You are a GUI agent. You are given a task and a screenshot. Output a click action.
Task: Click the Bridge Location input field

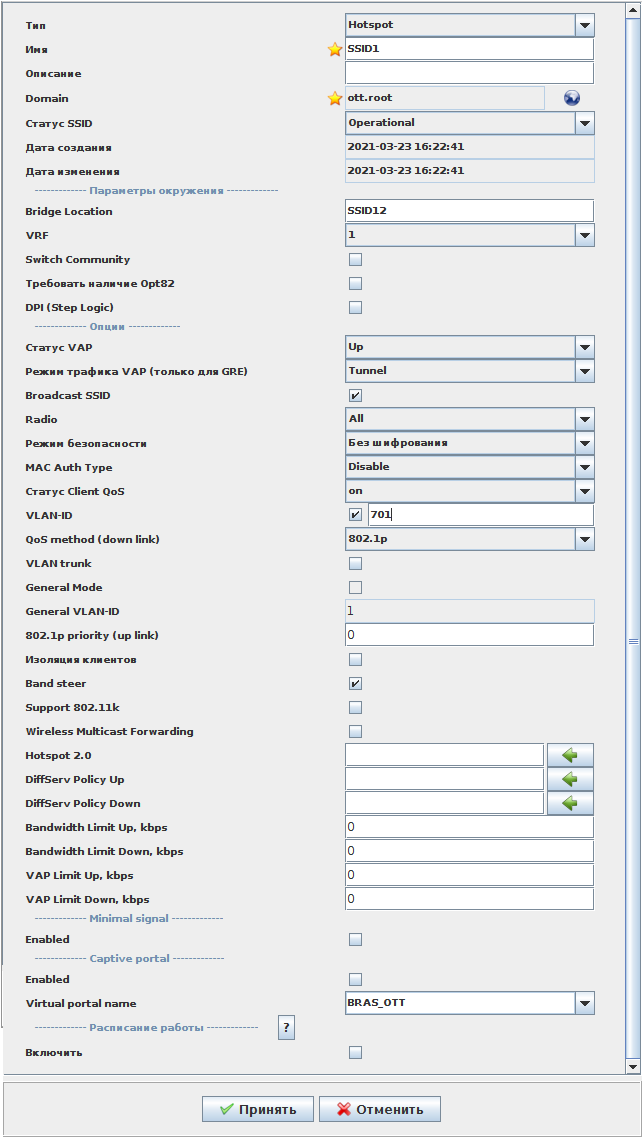469,211
